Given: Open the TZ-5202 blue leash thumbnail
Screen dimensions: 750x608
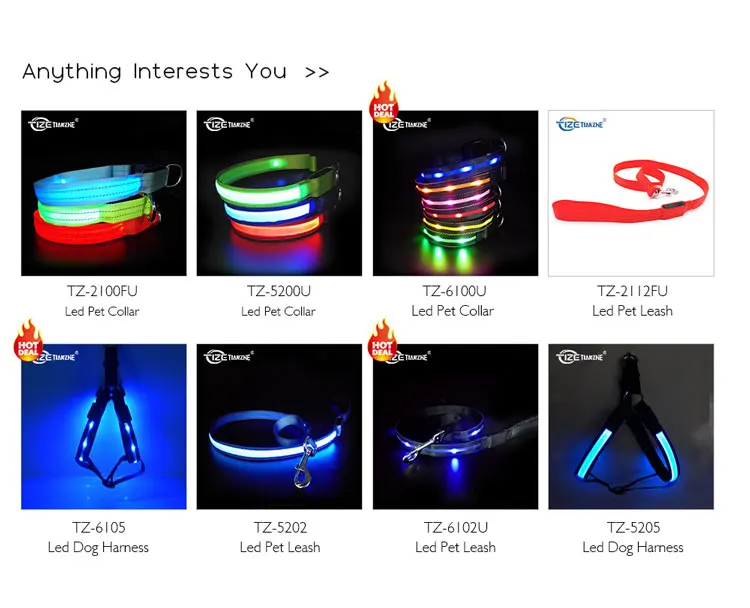Looking at the screenshot, I should click(x=279, y=427).
